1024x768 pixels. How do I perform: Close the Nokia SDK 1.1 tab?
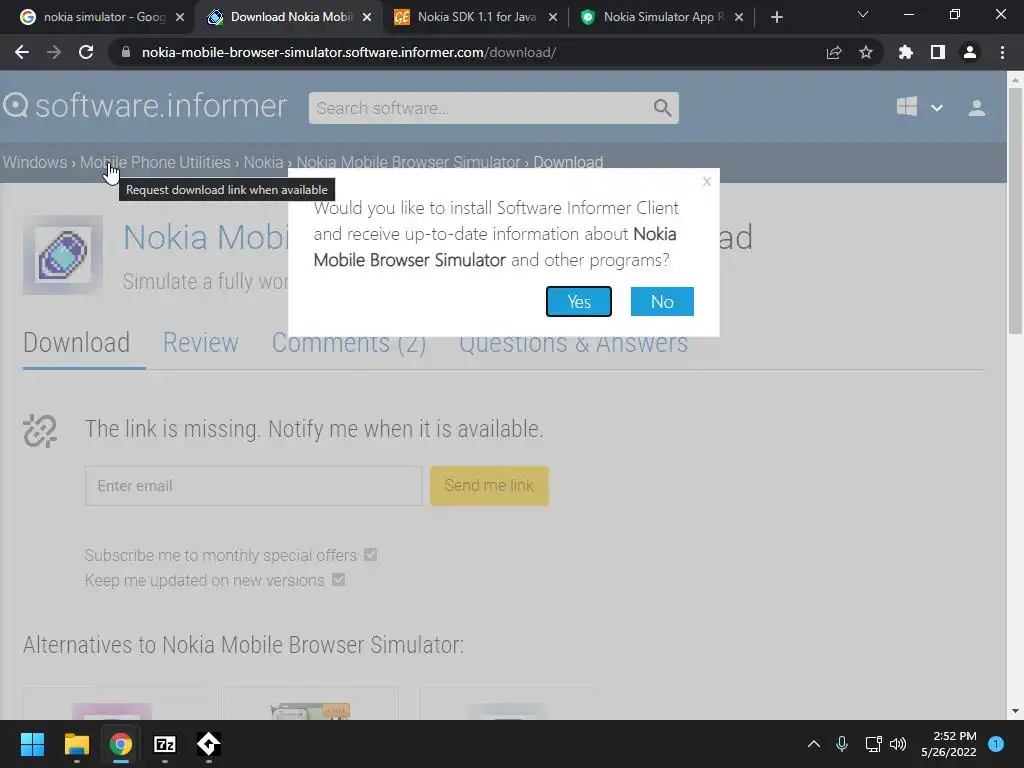click(x=552, y=17)
